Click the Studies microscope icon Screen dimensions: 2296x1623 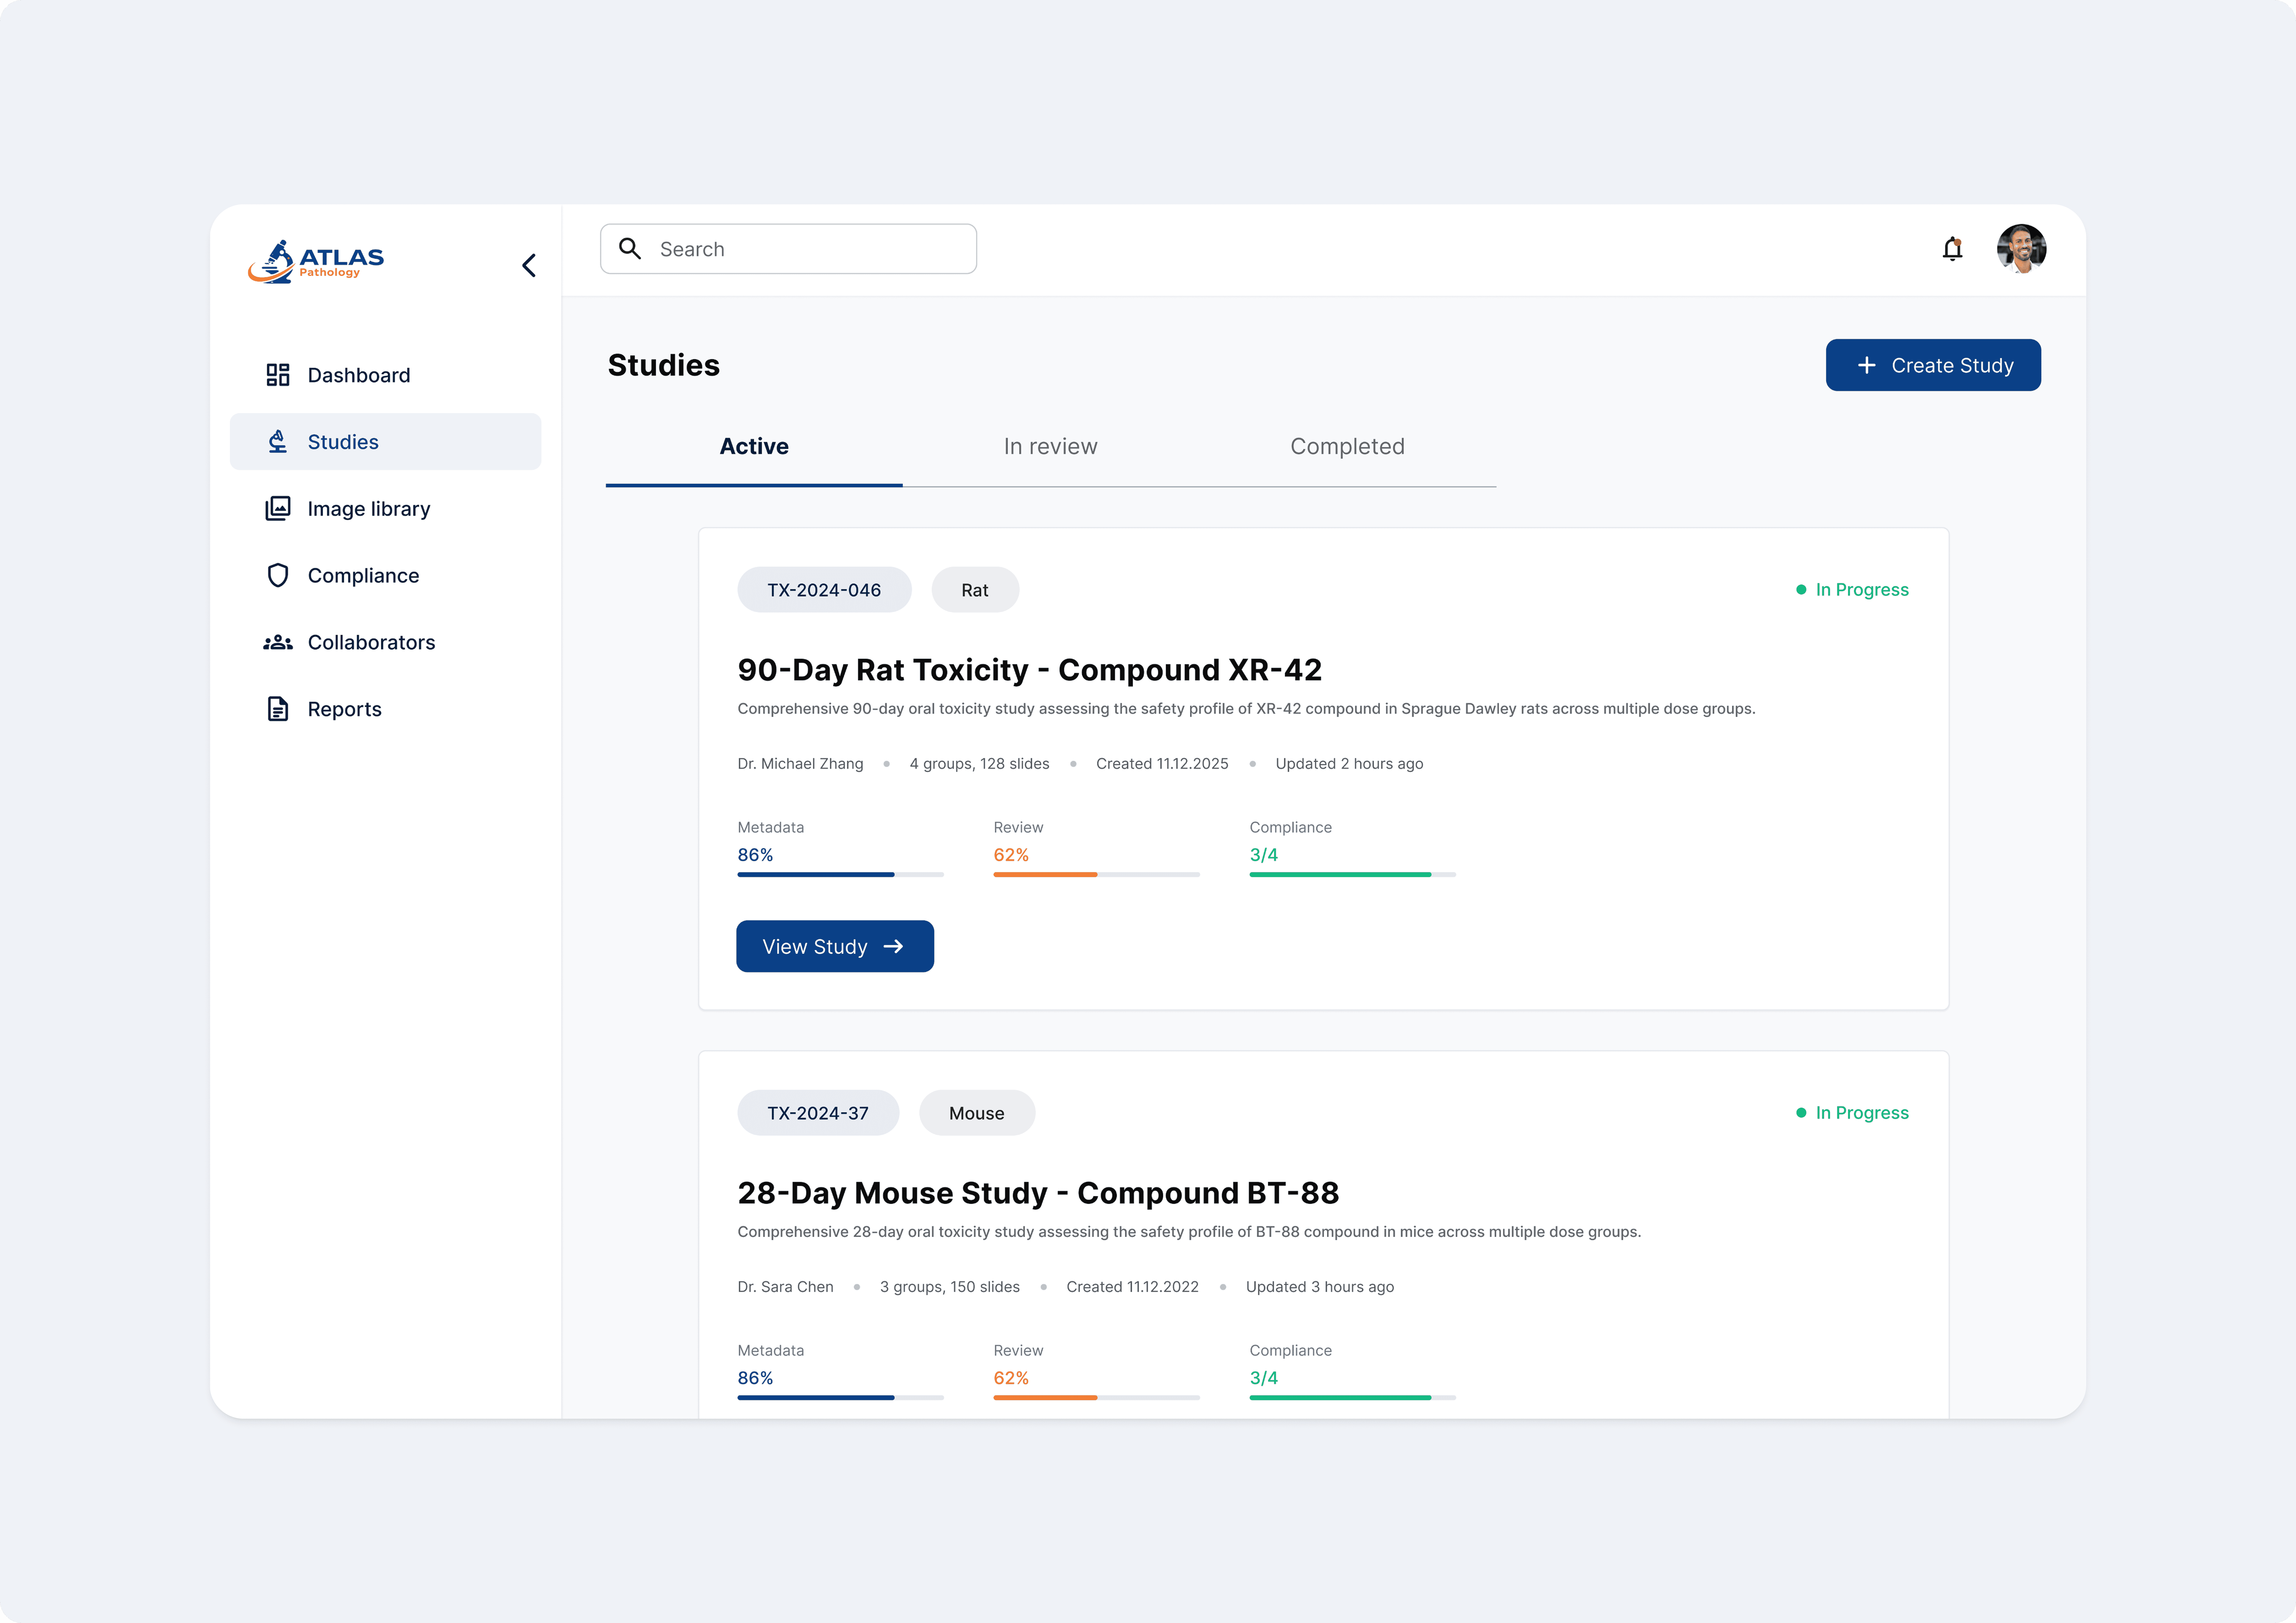pos(278,442)
